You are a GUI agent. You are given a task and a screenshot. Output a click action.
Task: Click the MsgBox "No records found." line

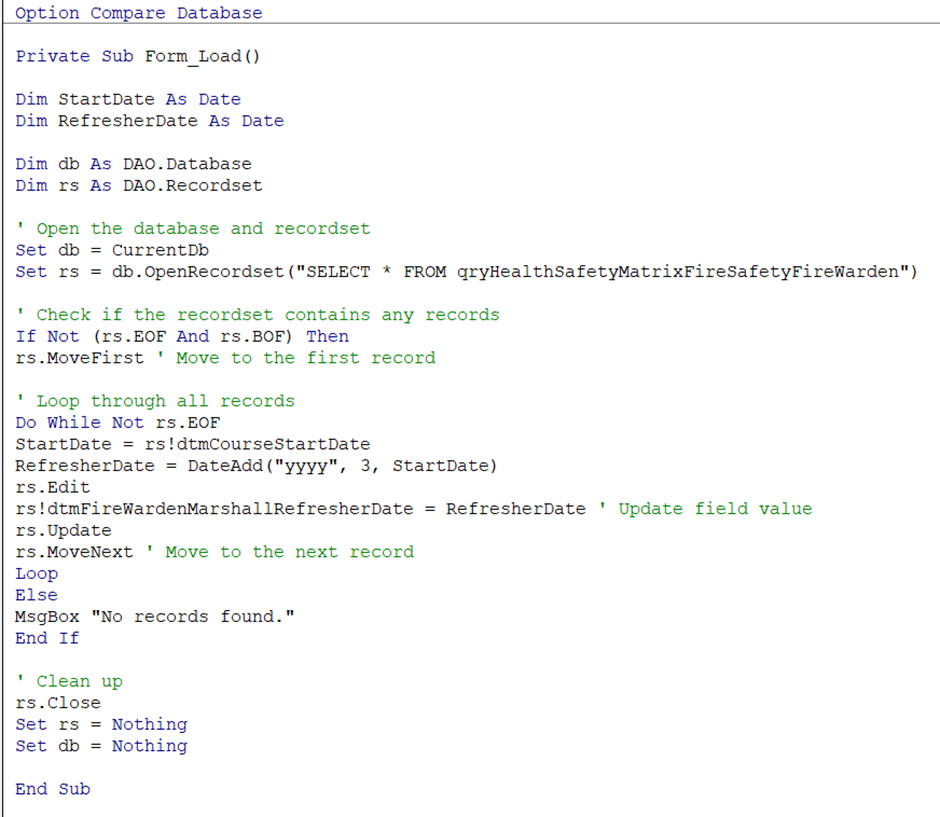point(155,617)
